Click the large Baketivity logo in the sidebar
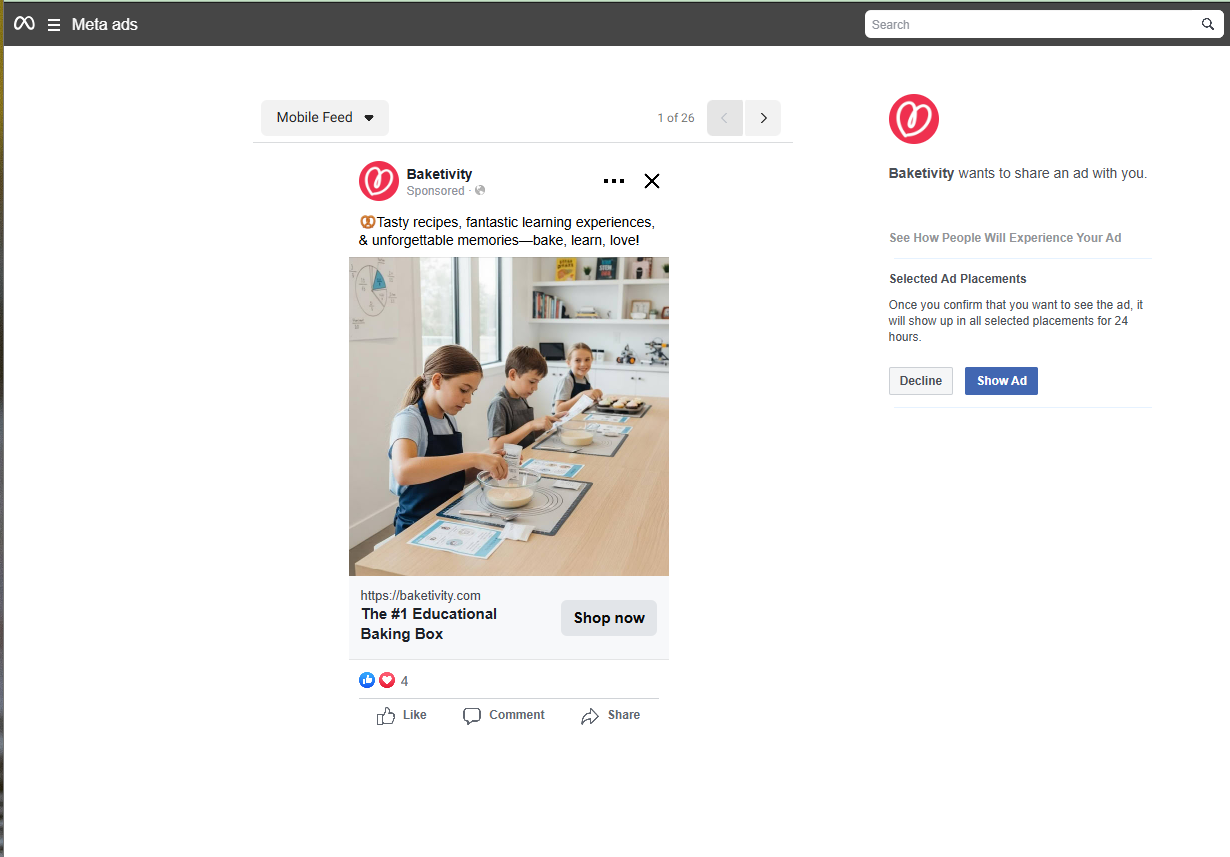Screen dimensions: 1230x857 pos(914,119)
